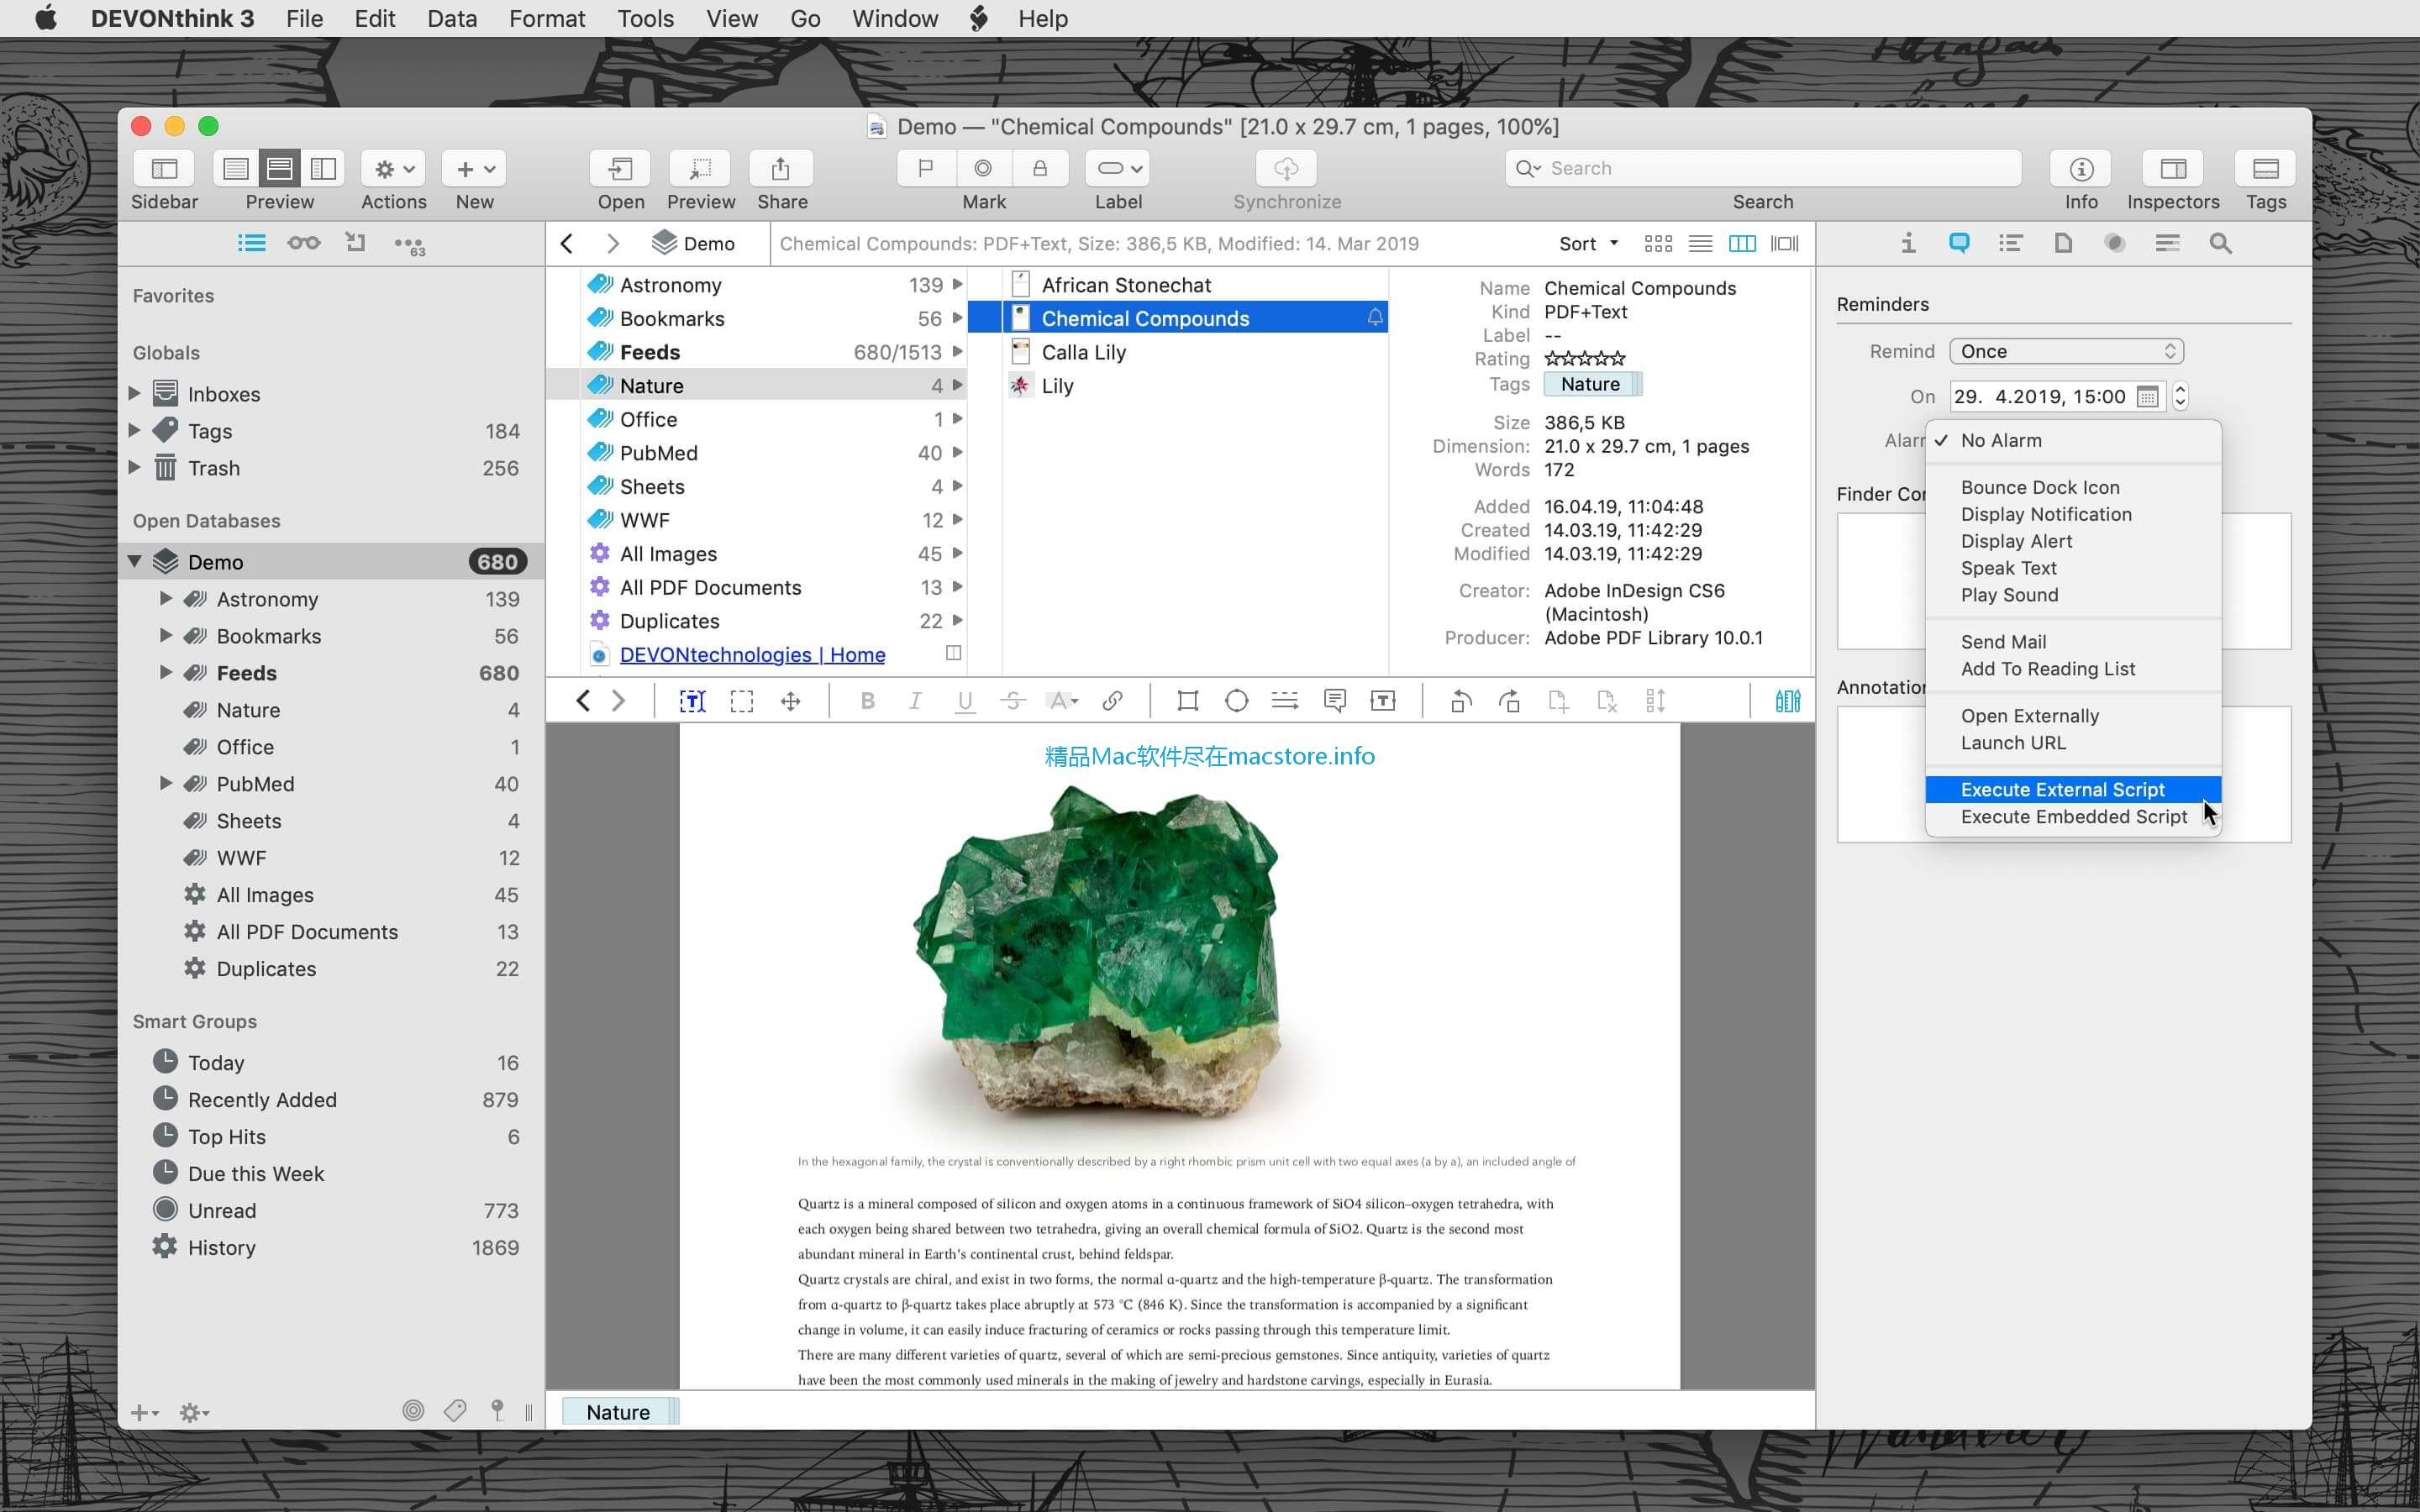This screenshot has width=2420, height=1512.
Task: Click the star rating for Chemical Compounds
Action: click(x=1584, y=359)
